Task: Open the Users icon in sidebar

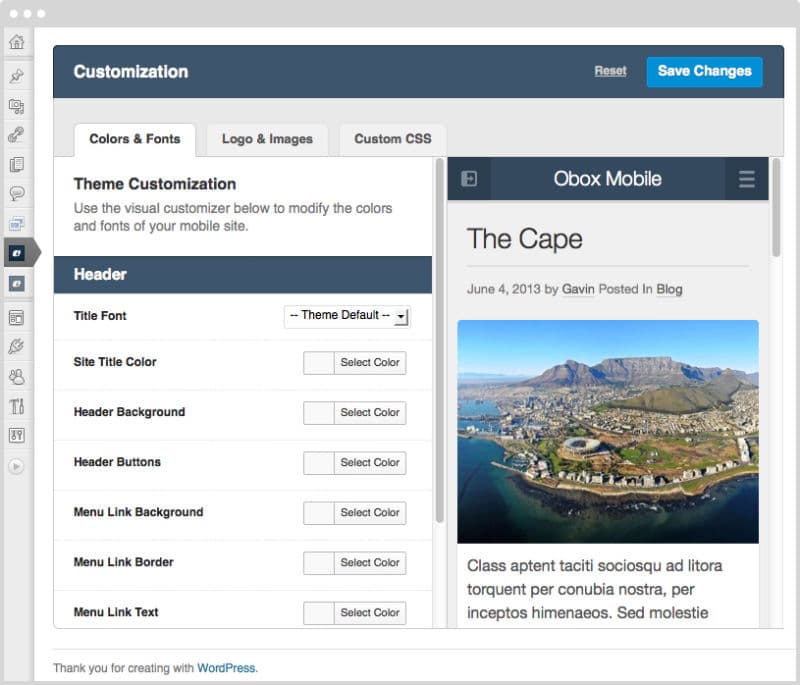Action: point(16,377)
